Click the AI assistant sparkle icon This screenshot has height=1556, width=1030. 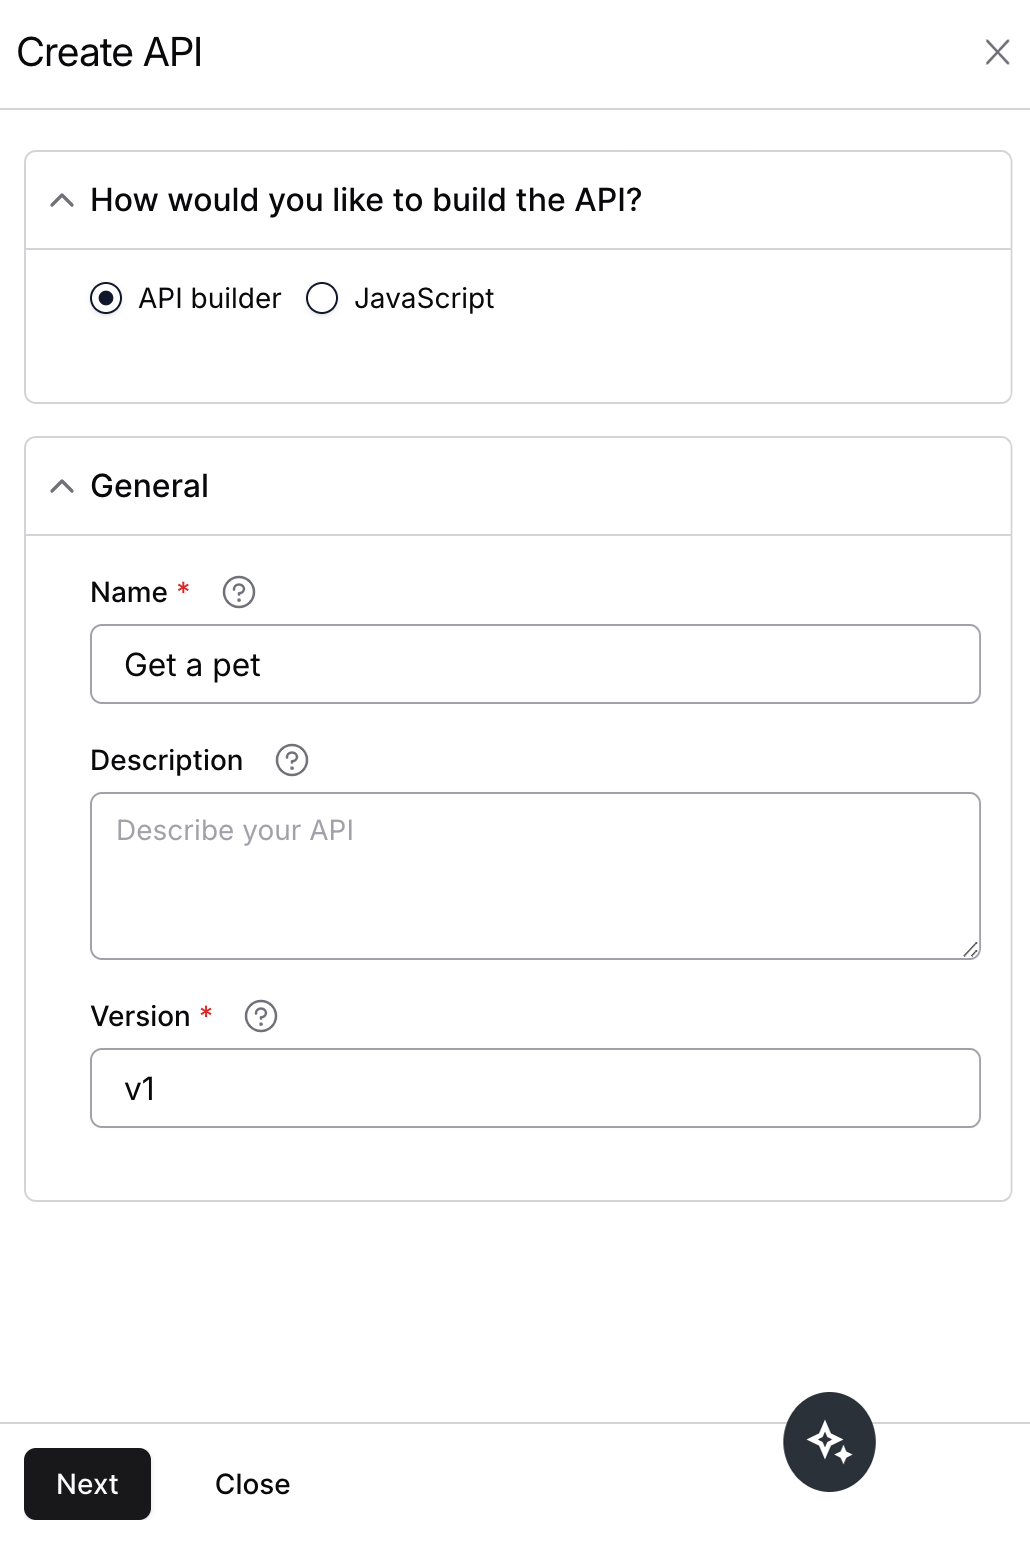(x=829, y=1442)
